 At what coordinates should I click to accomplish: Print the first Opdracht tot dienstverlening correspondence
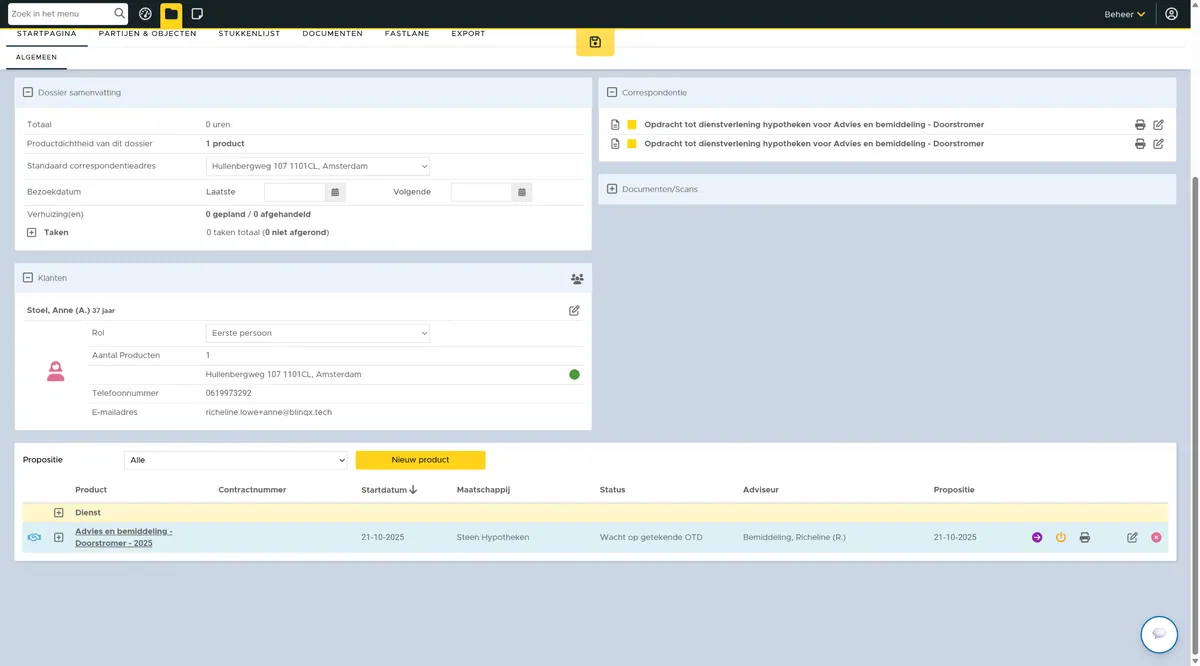(1140, 125)
